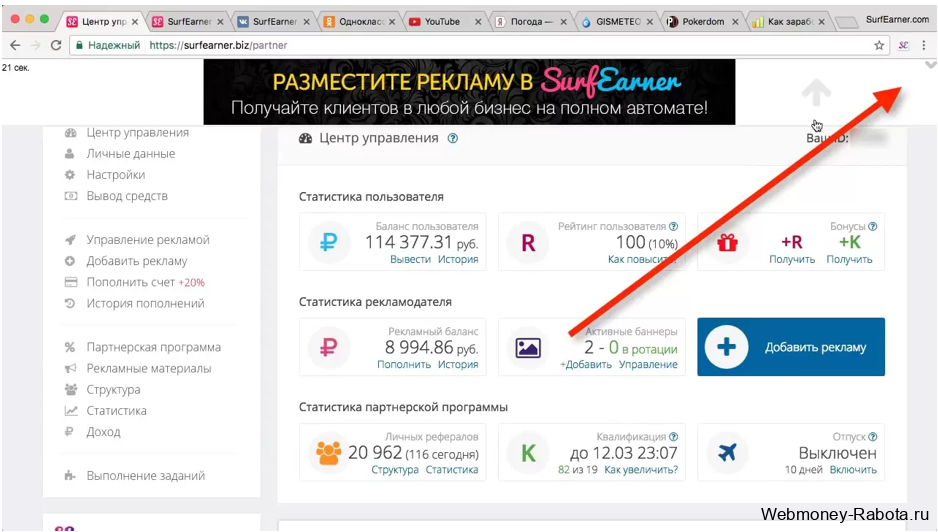Click the plus circle on Добавить рекламу button
The height and width of the screenshot is (532, 938).
pos(726,347)
